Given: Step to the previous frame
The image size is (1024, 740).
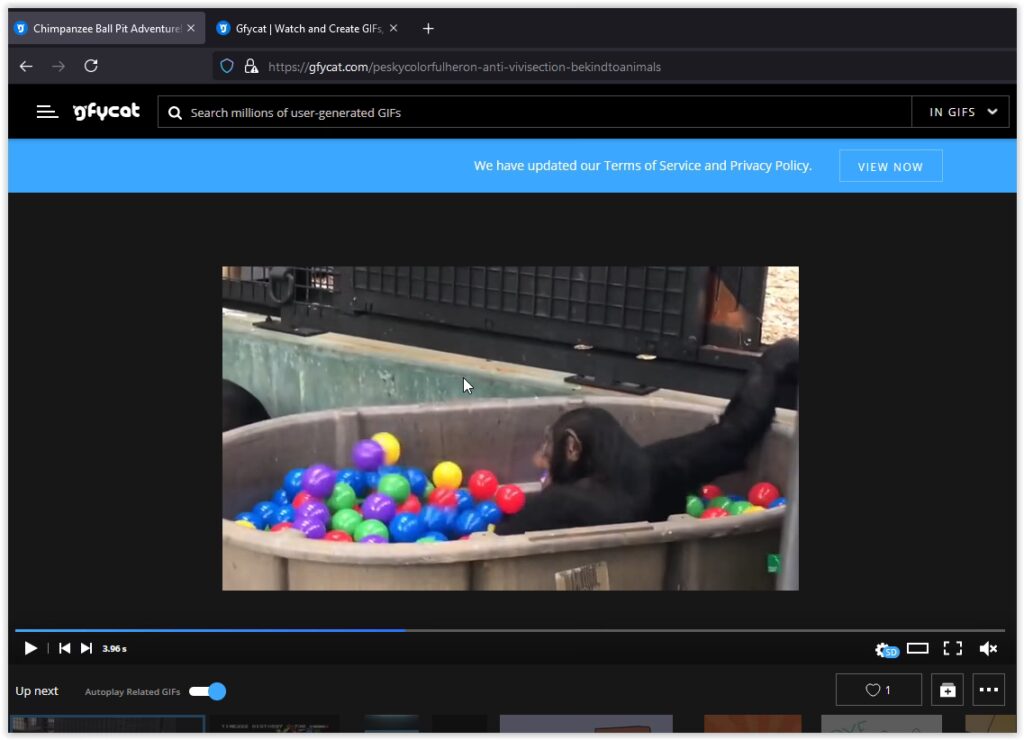Looking at the screenshot, I should 64,648.
